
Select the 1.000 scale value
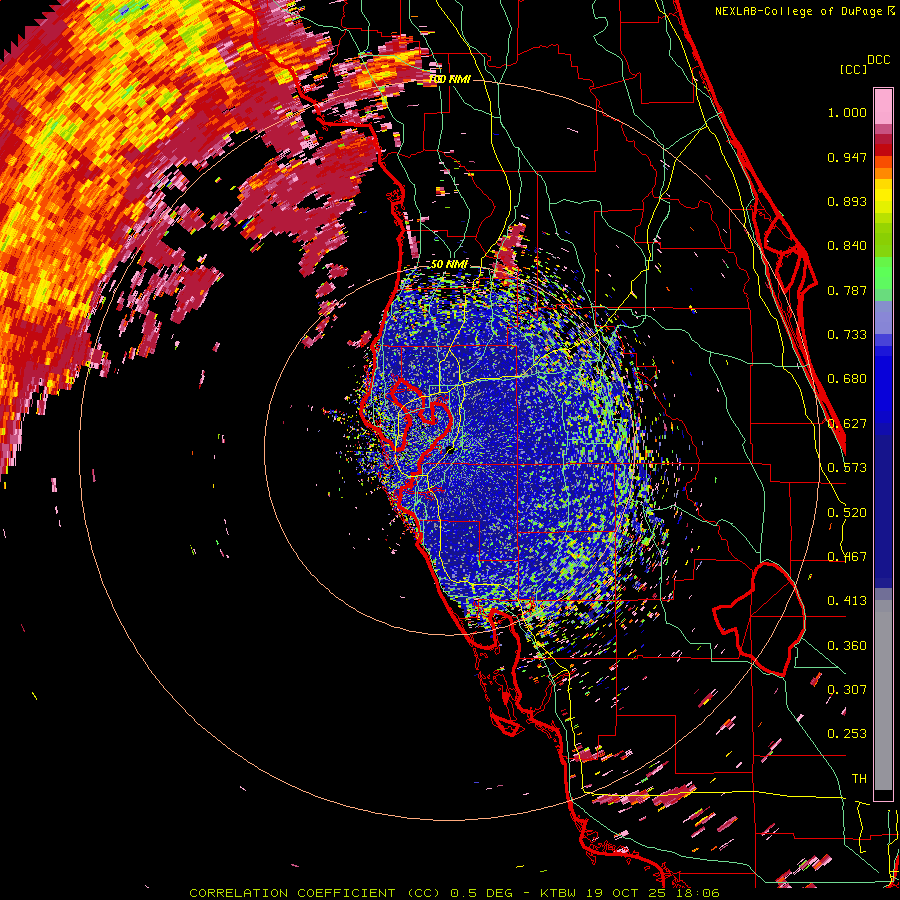847,112
